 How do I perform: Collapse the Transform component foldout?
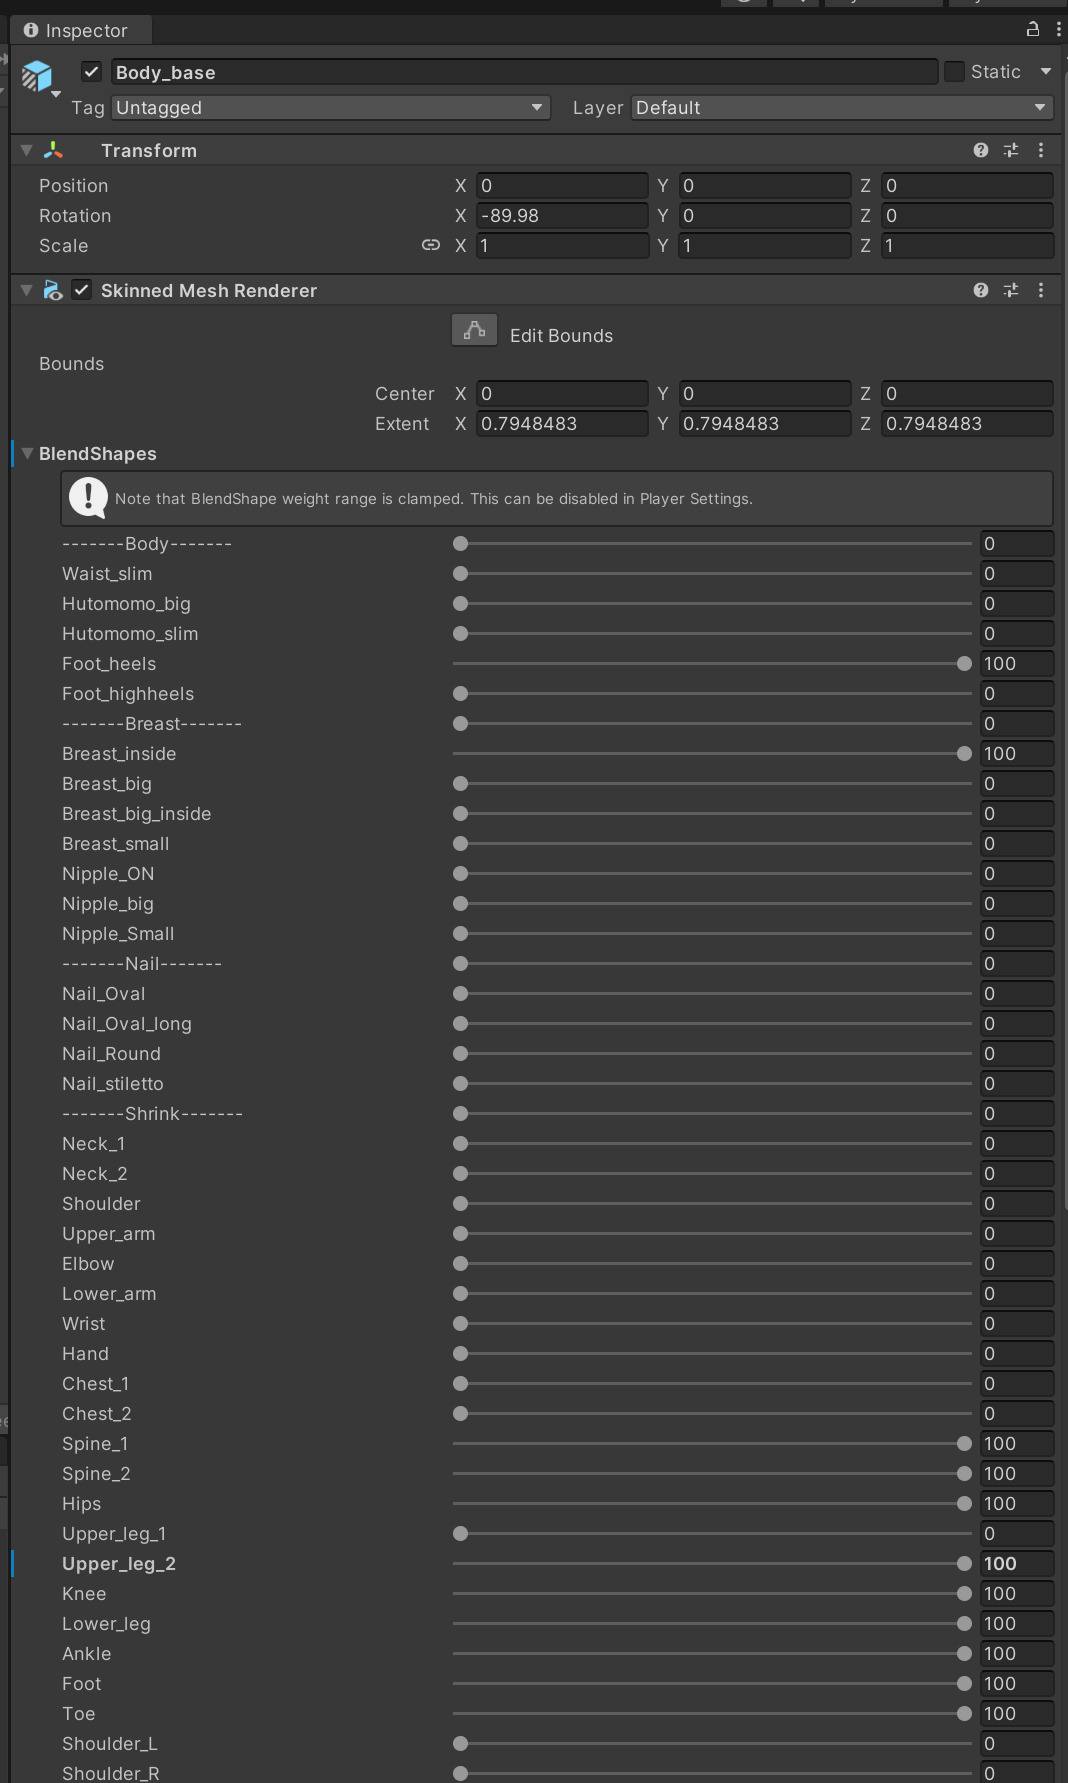(27, 150)
